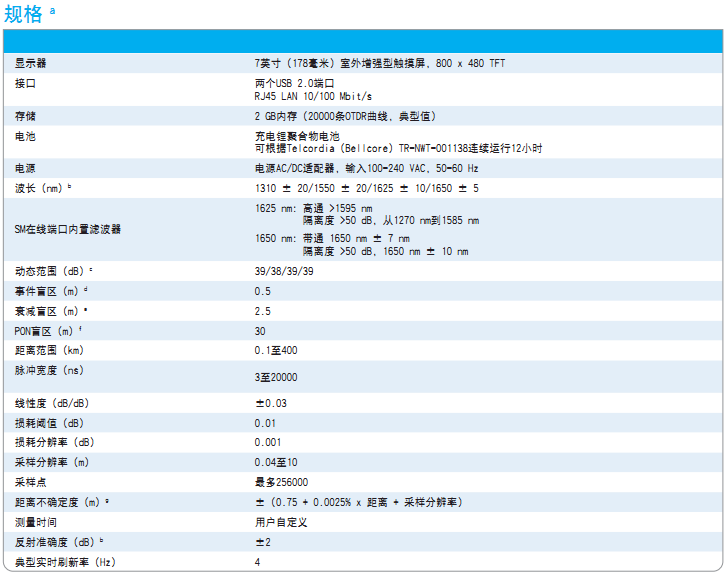726x574 pixels.
Task: Click the Telcordia TR-NWT-001138 battery text
Action: pos(398,148)
